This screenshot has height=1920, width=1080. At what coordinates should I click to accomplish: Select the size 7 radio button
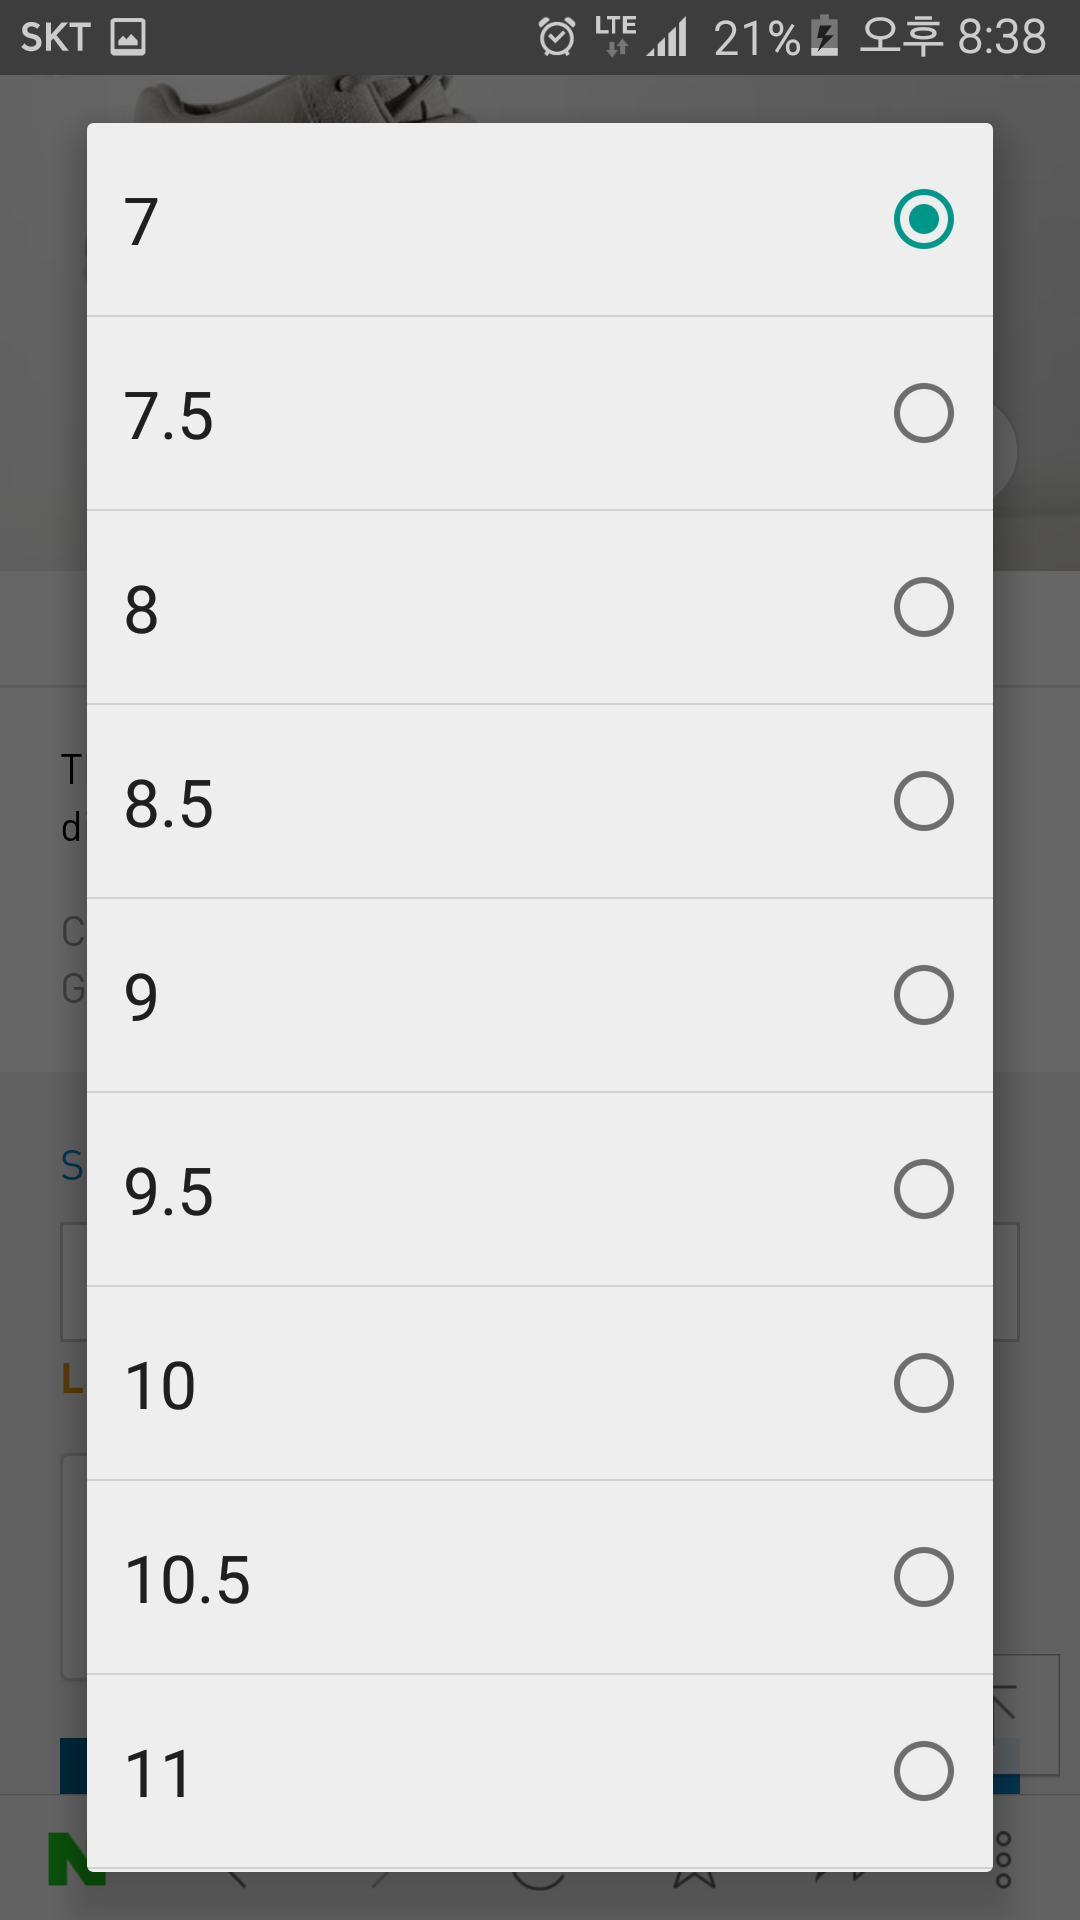pos(923,219)
